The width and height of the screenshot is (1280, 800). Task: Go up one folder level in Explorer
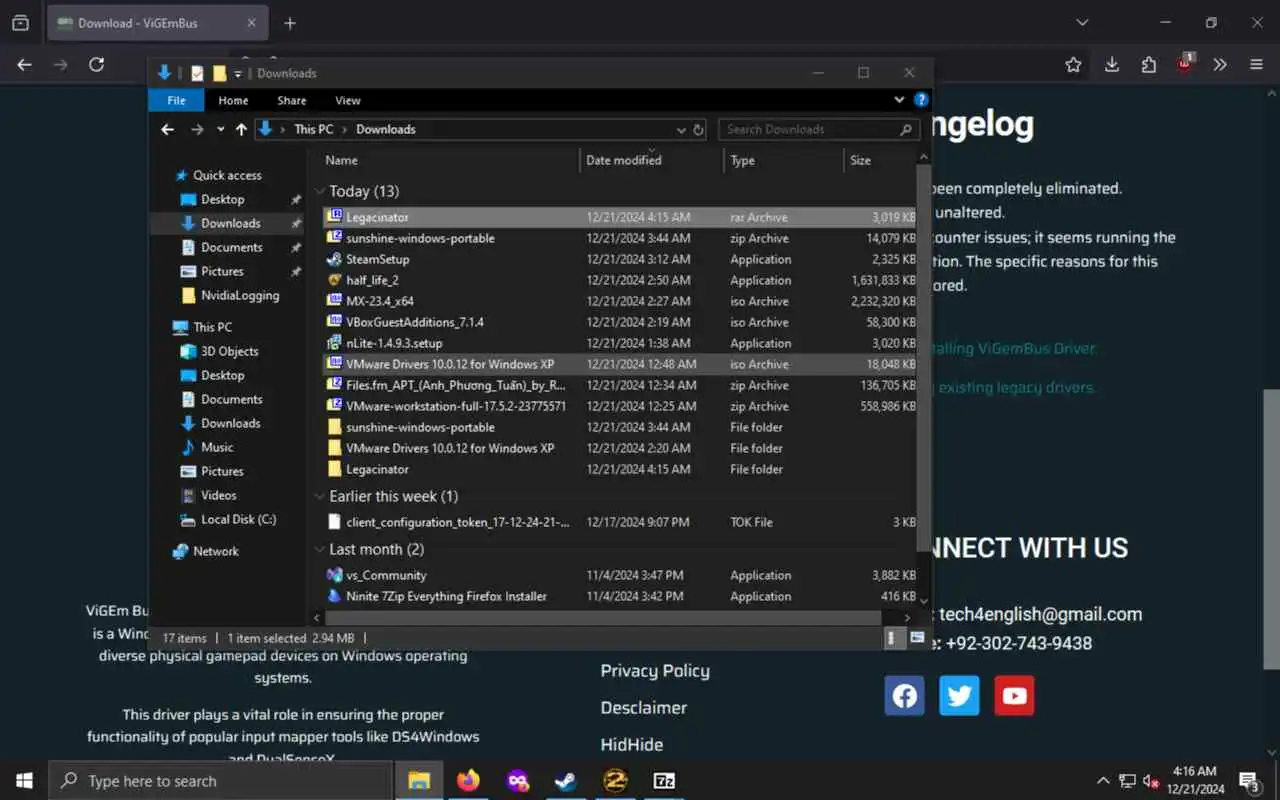pos(241,129)
